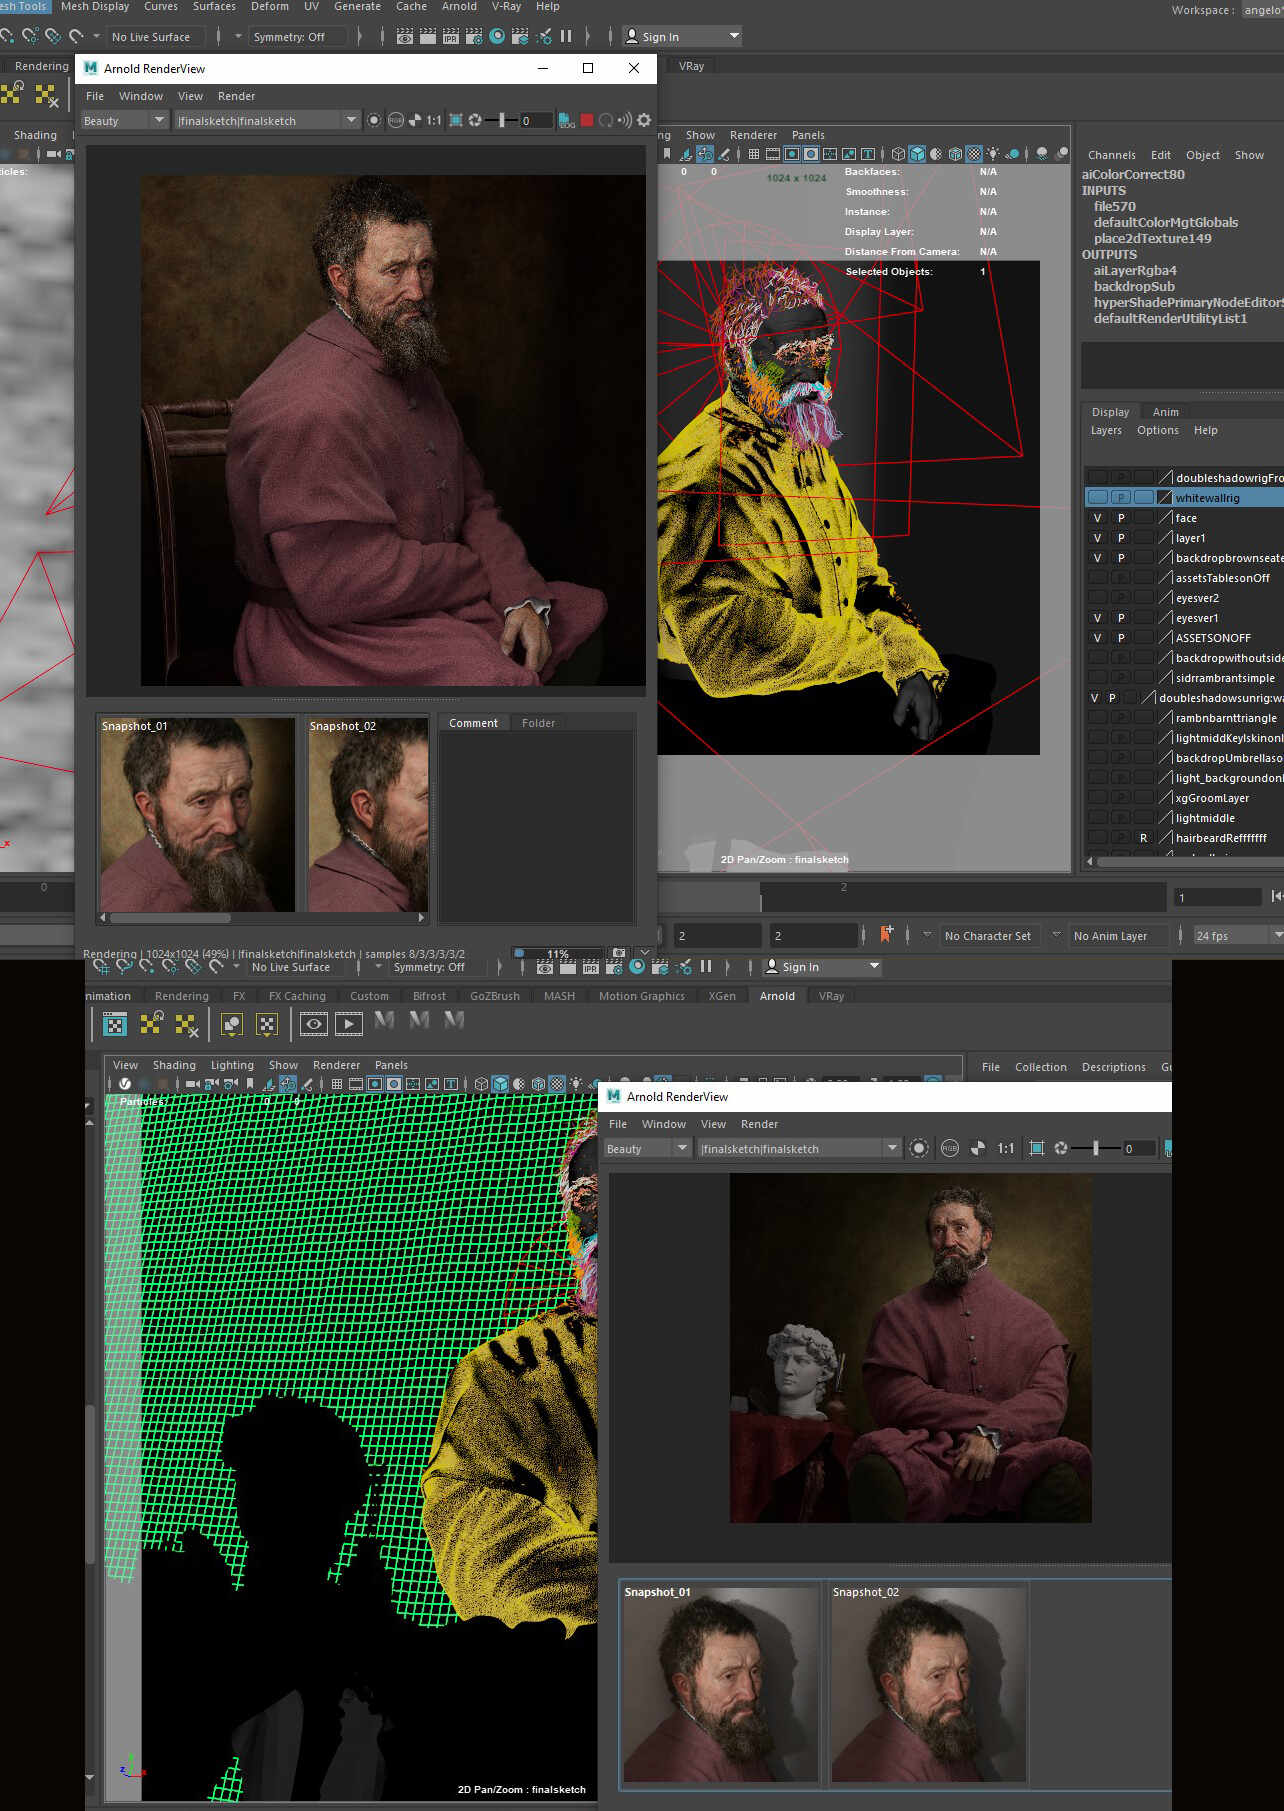This screenshot has height=1811, width=1284.
Task: Click the Arnold IPR play shelf icon
Action: click(x=348, y=1024)
